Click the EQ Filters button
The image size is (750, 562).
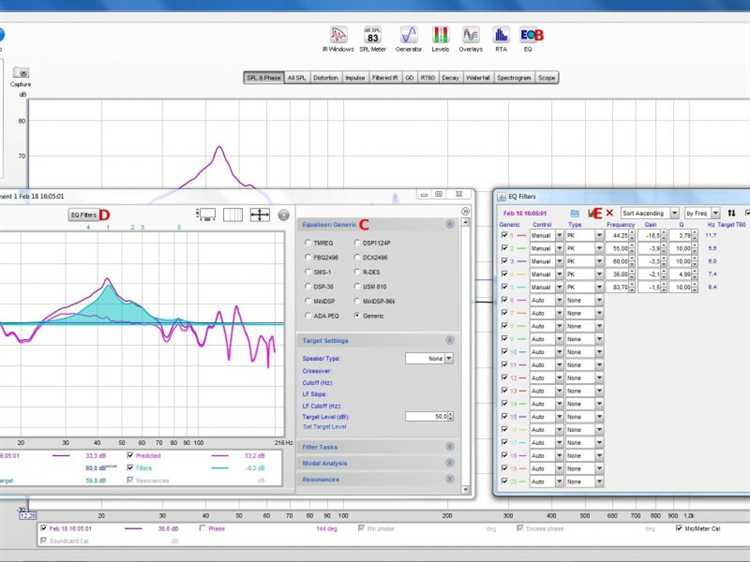[x=84, y=215]
